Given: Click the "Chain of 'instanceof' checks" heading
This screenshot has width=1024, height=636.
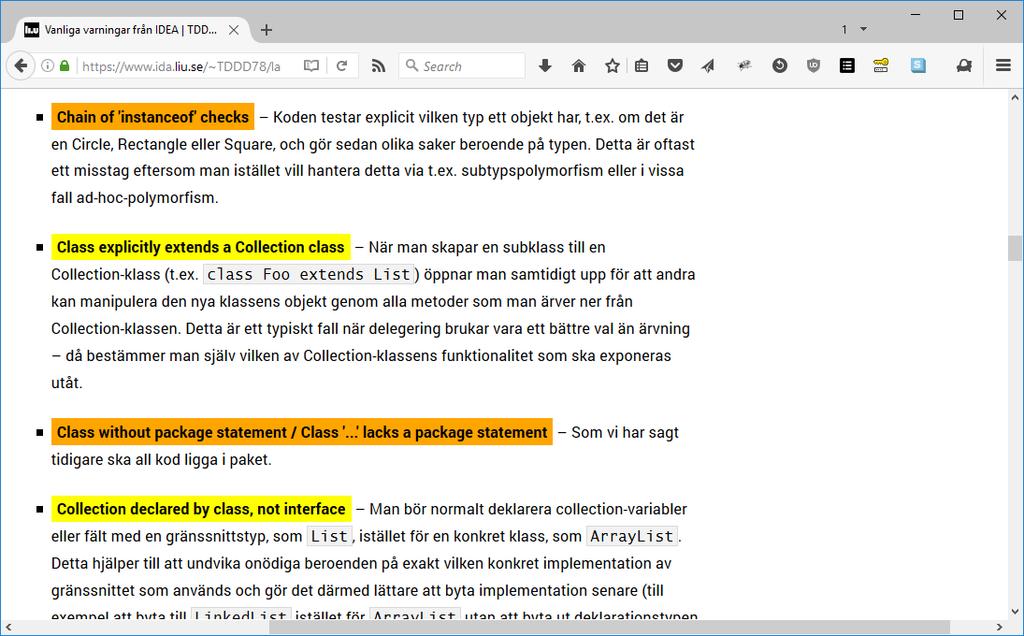Looking at the screenshot, I should point(153,117).
